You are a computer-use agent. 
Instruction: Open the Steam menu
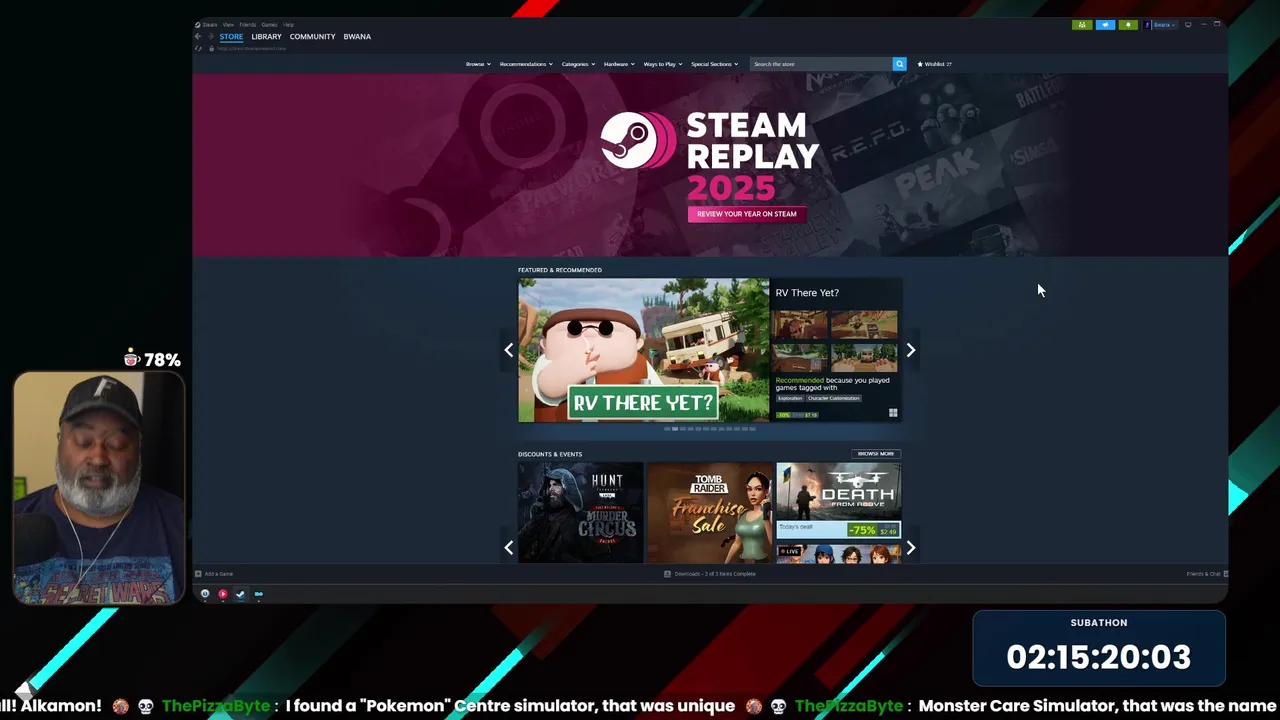tap(209, 24)
